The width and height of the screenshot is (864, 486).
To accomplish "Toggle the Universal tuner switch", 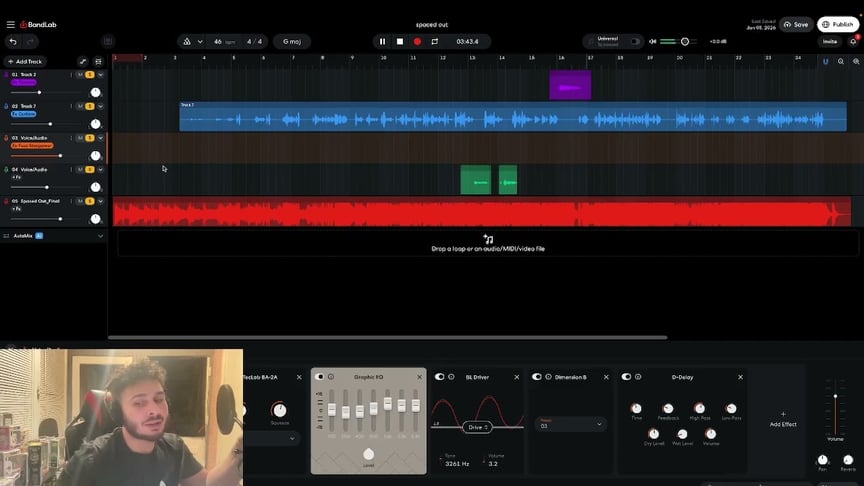I will point(635,41).
